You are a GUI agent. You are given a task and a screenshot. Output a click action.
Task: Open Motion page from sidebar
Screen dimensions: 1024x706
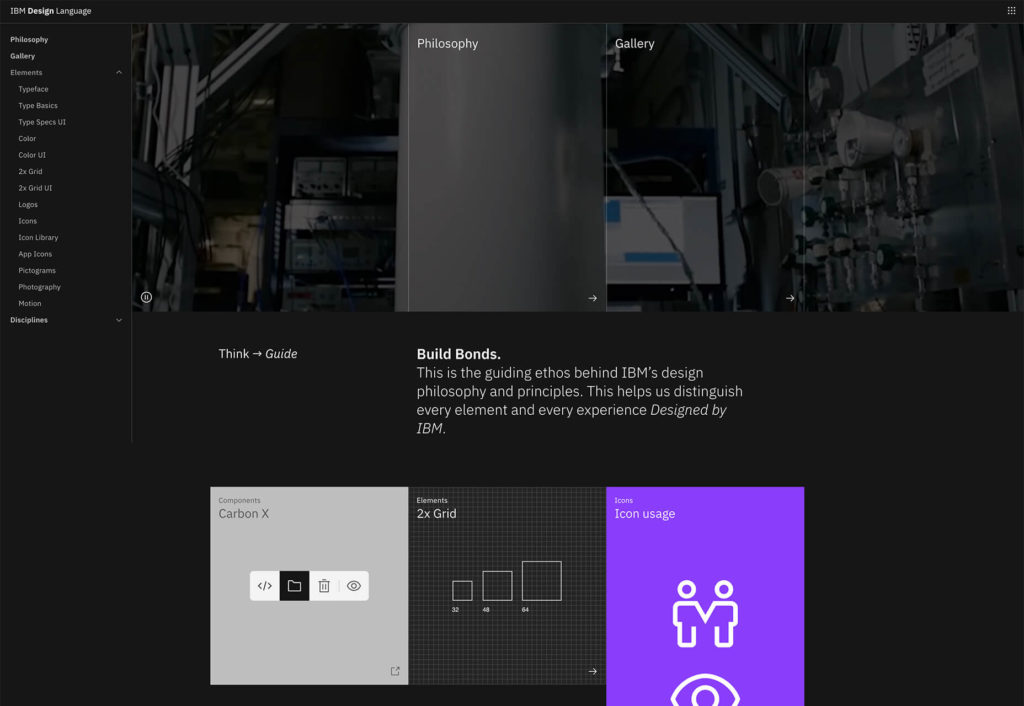[30, 304]
